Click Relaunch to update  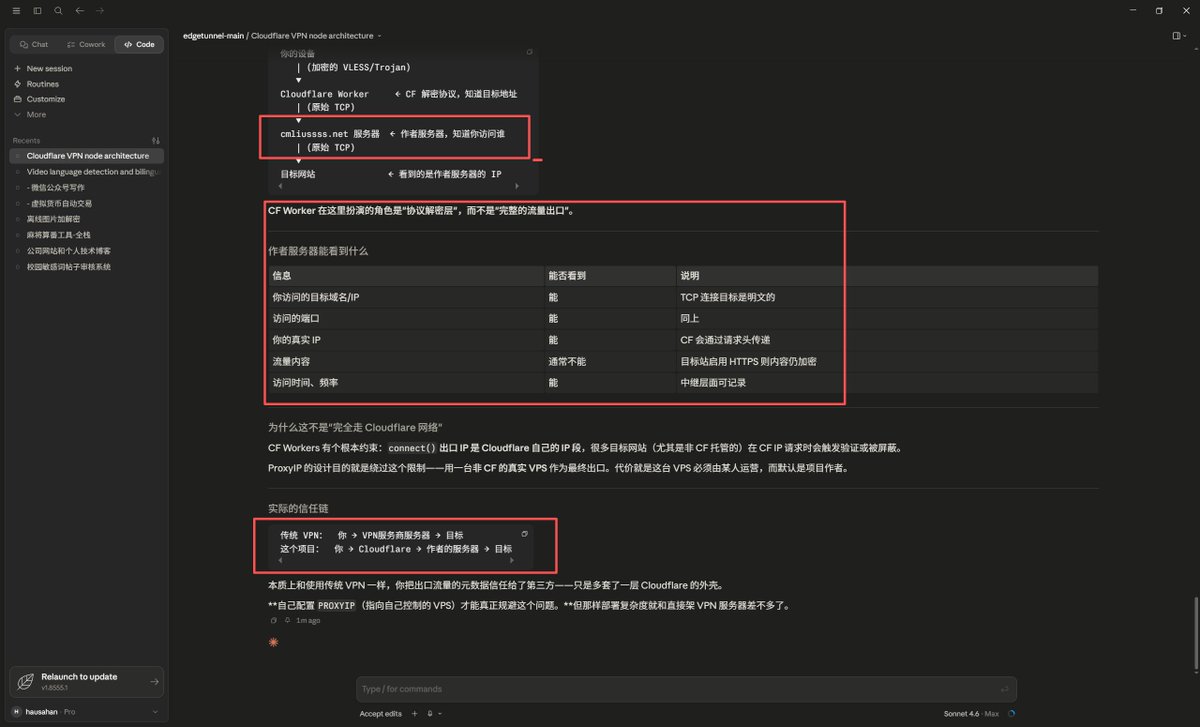pyautogui.click(x=86, y=682)
